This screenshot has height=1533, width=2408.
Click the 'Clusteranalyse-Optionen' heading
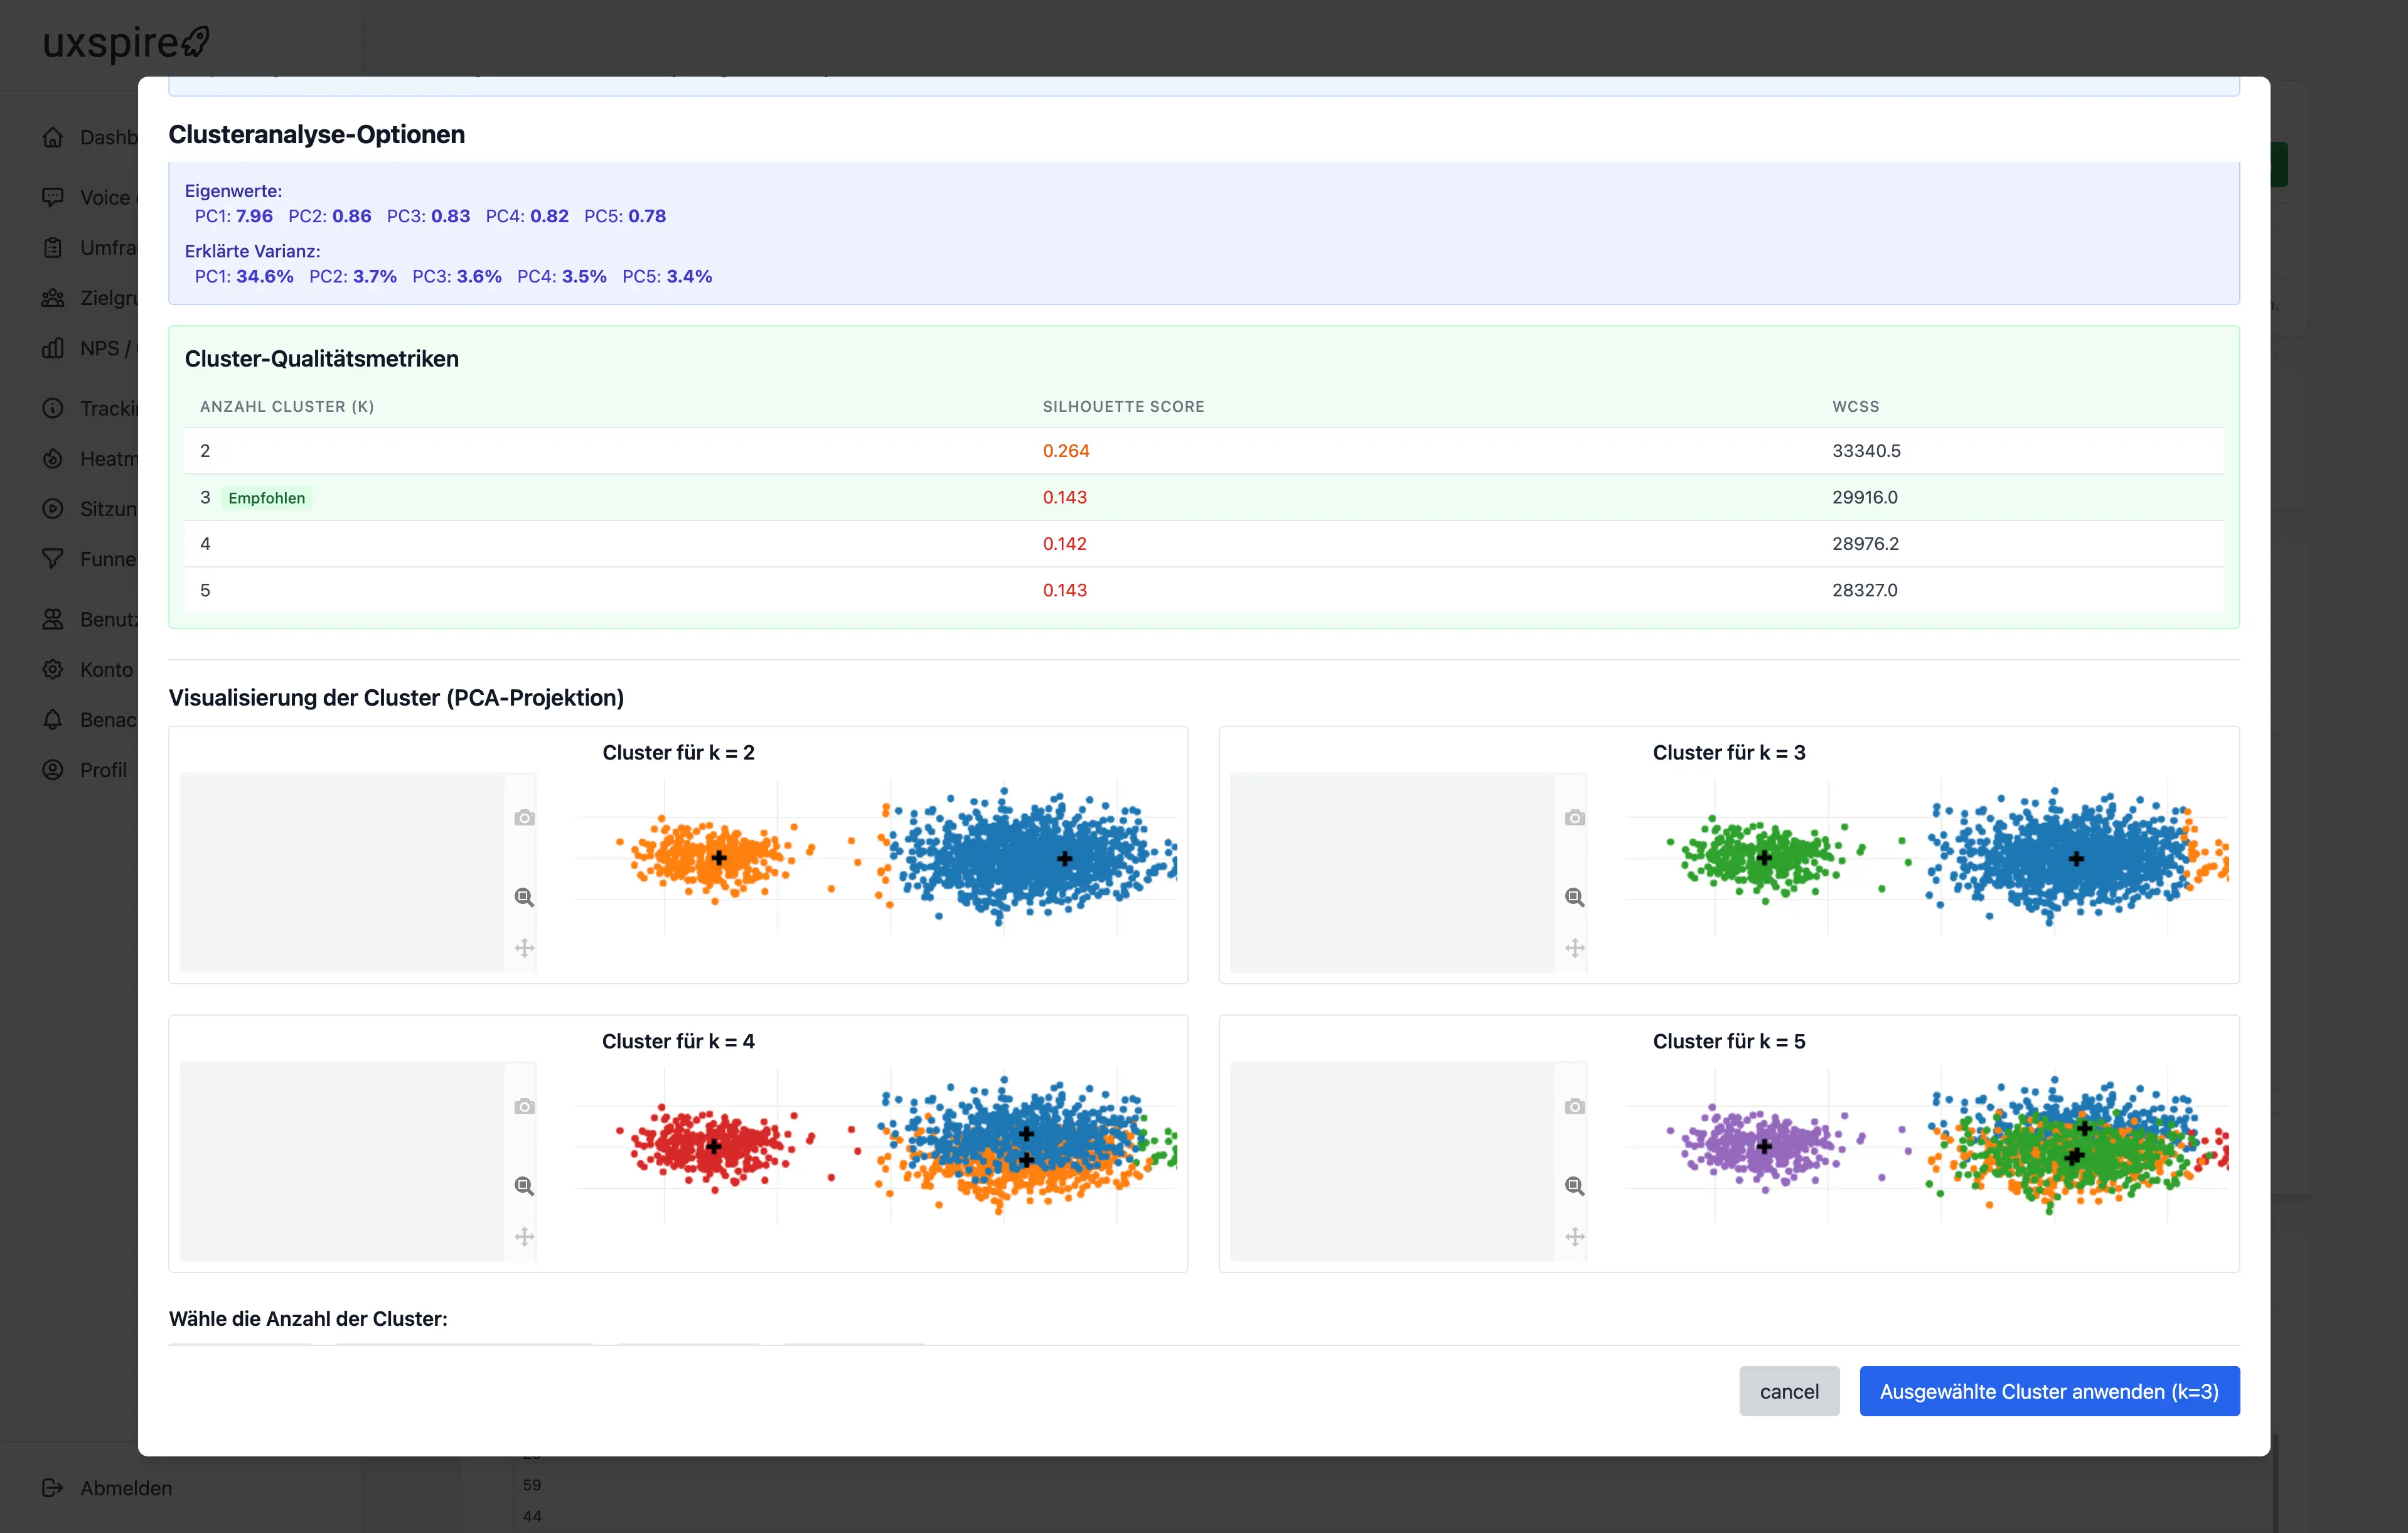point(317,134)
